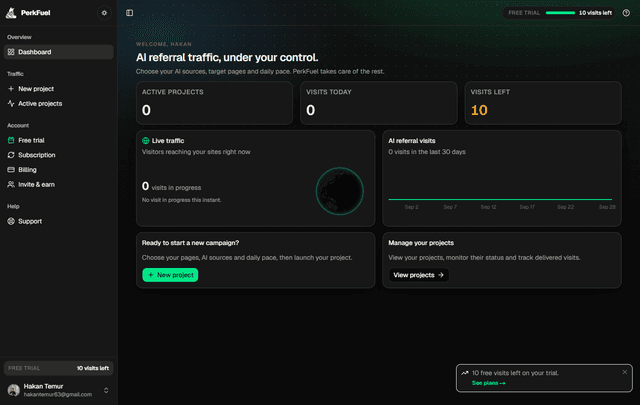Click the '10 visits left' text in top bar
The image size is (640, 405).
(x=596, y=13)
